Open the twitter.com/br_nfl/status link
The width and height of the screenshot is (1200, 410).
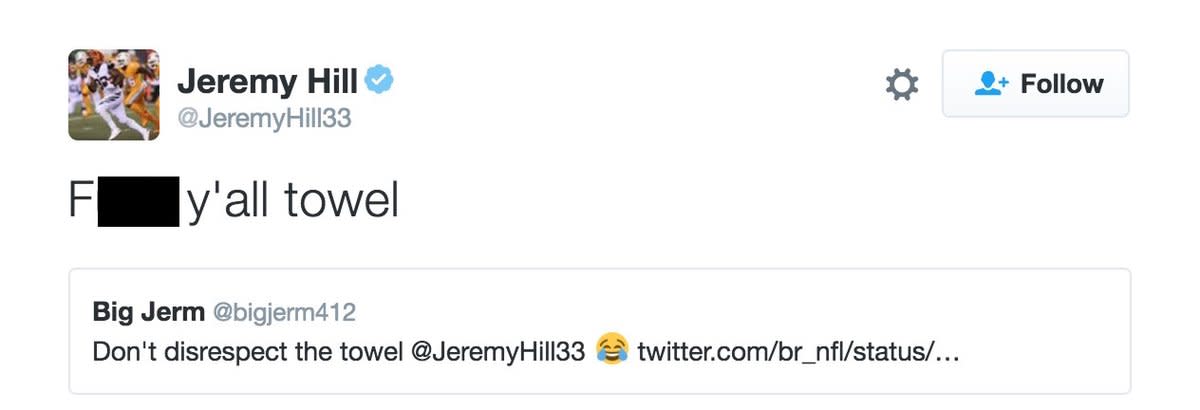pyautogui.click(x=798, y=352)
